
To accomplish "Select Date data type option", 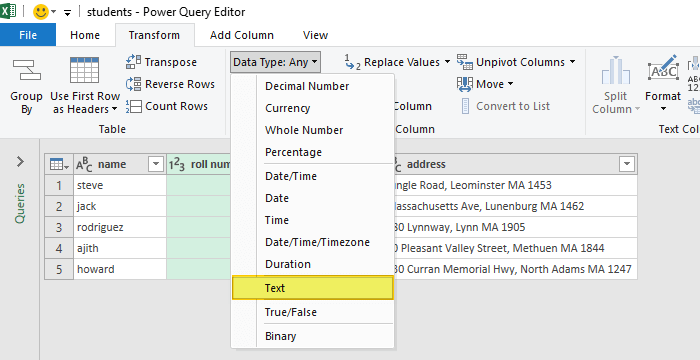I will [312, 198].
